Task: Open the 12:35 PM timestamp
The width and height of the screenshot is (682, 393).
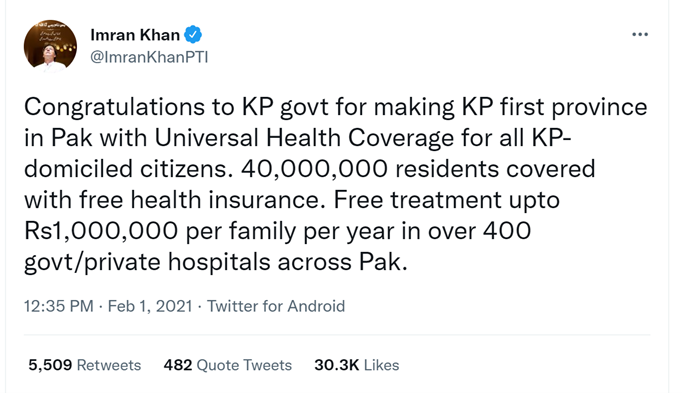Action: (58, 306)
